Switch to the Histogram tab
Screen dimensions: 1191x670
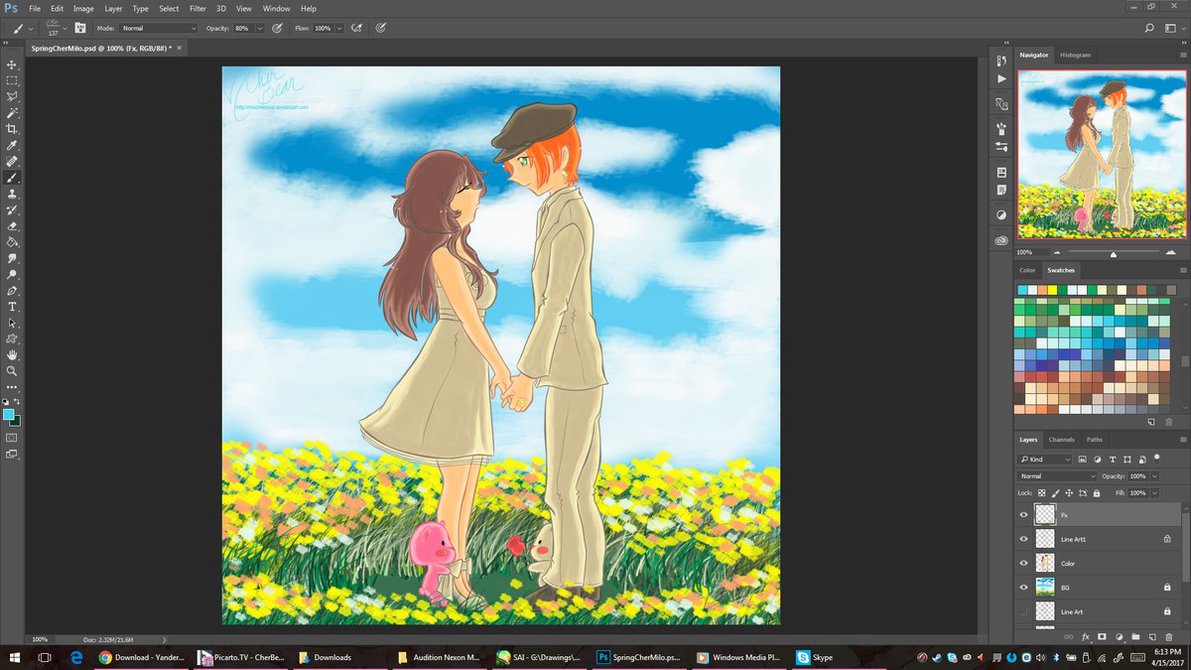tap(1075, 55)
